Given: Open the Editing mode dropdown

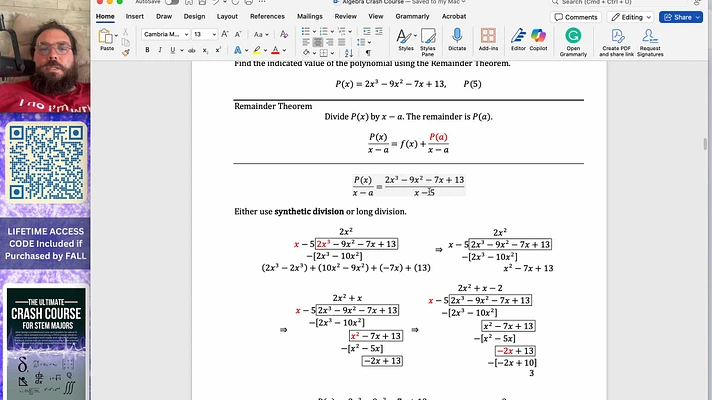Looking at the screenshot, I should coord(632,17).
